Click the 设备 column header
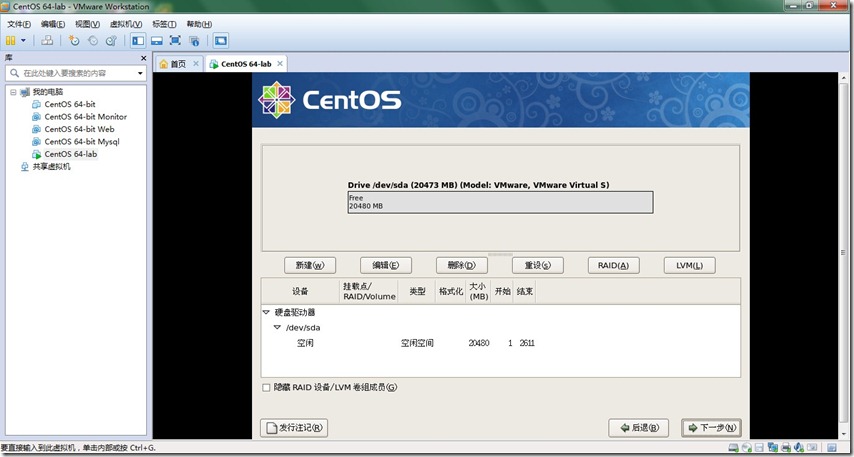This screenshot has height=457, width=854. [x=300, y=291]
